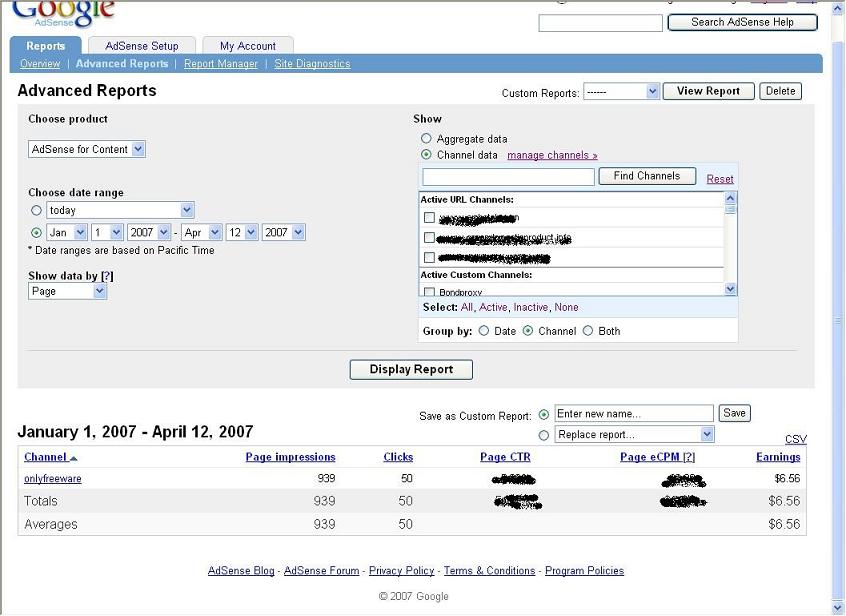Screen dimensions: 846x616
Task: Group by Both radio button
Action: pyautogui.click(x=588, y=331)
